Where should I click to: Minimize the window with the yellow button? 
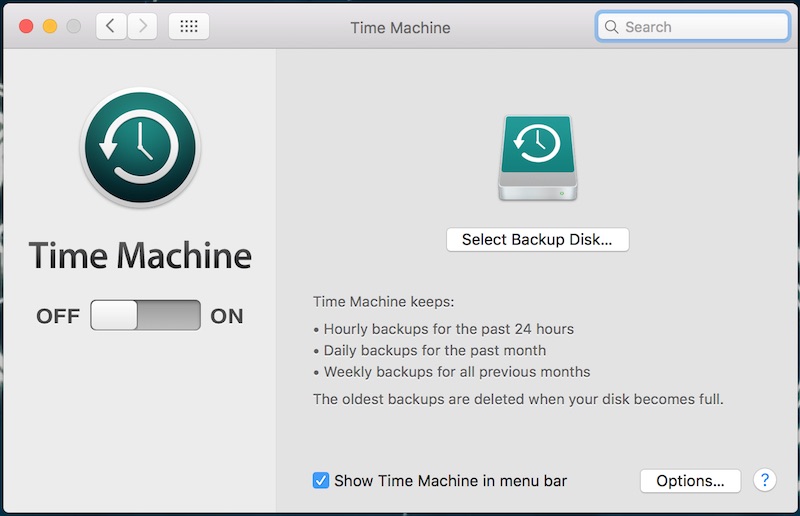(50, 26)
